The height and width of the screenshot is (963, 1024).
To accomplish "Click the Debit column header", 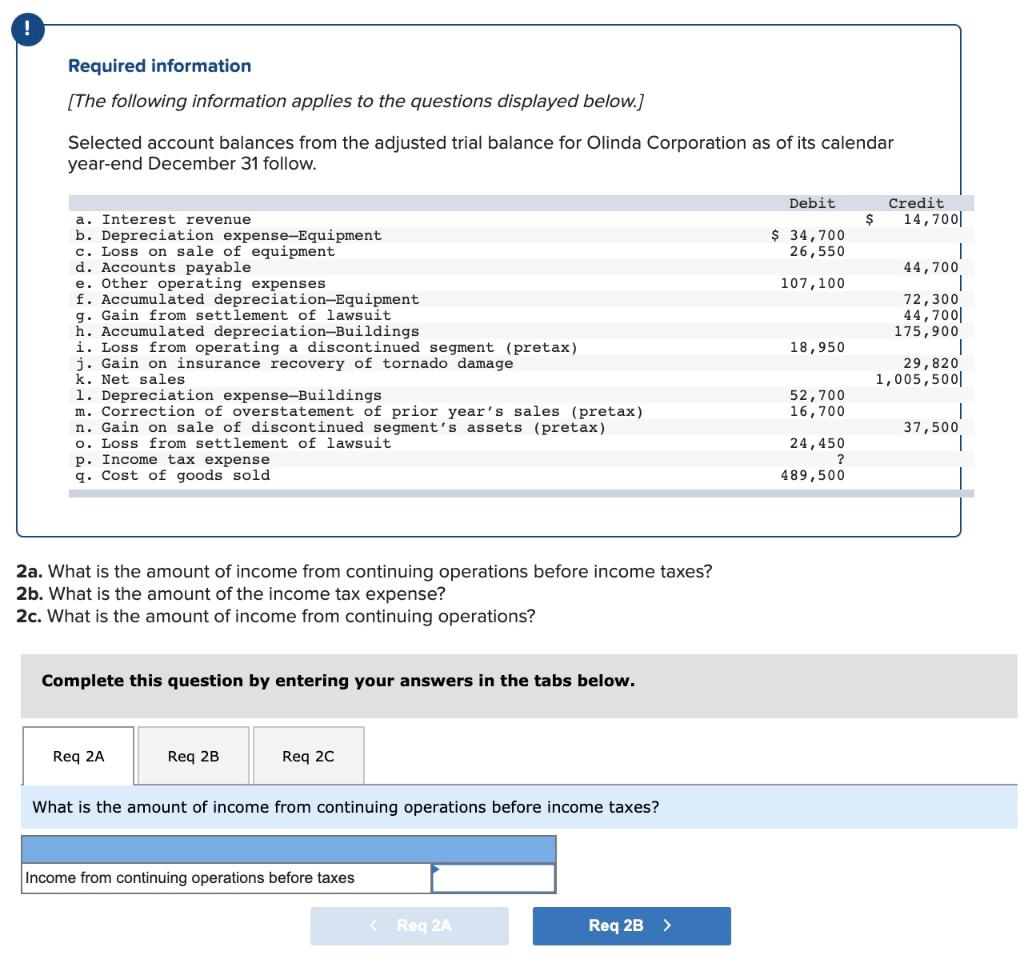I will [x=811, y=202].
